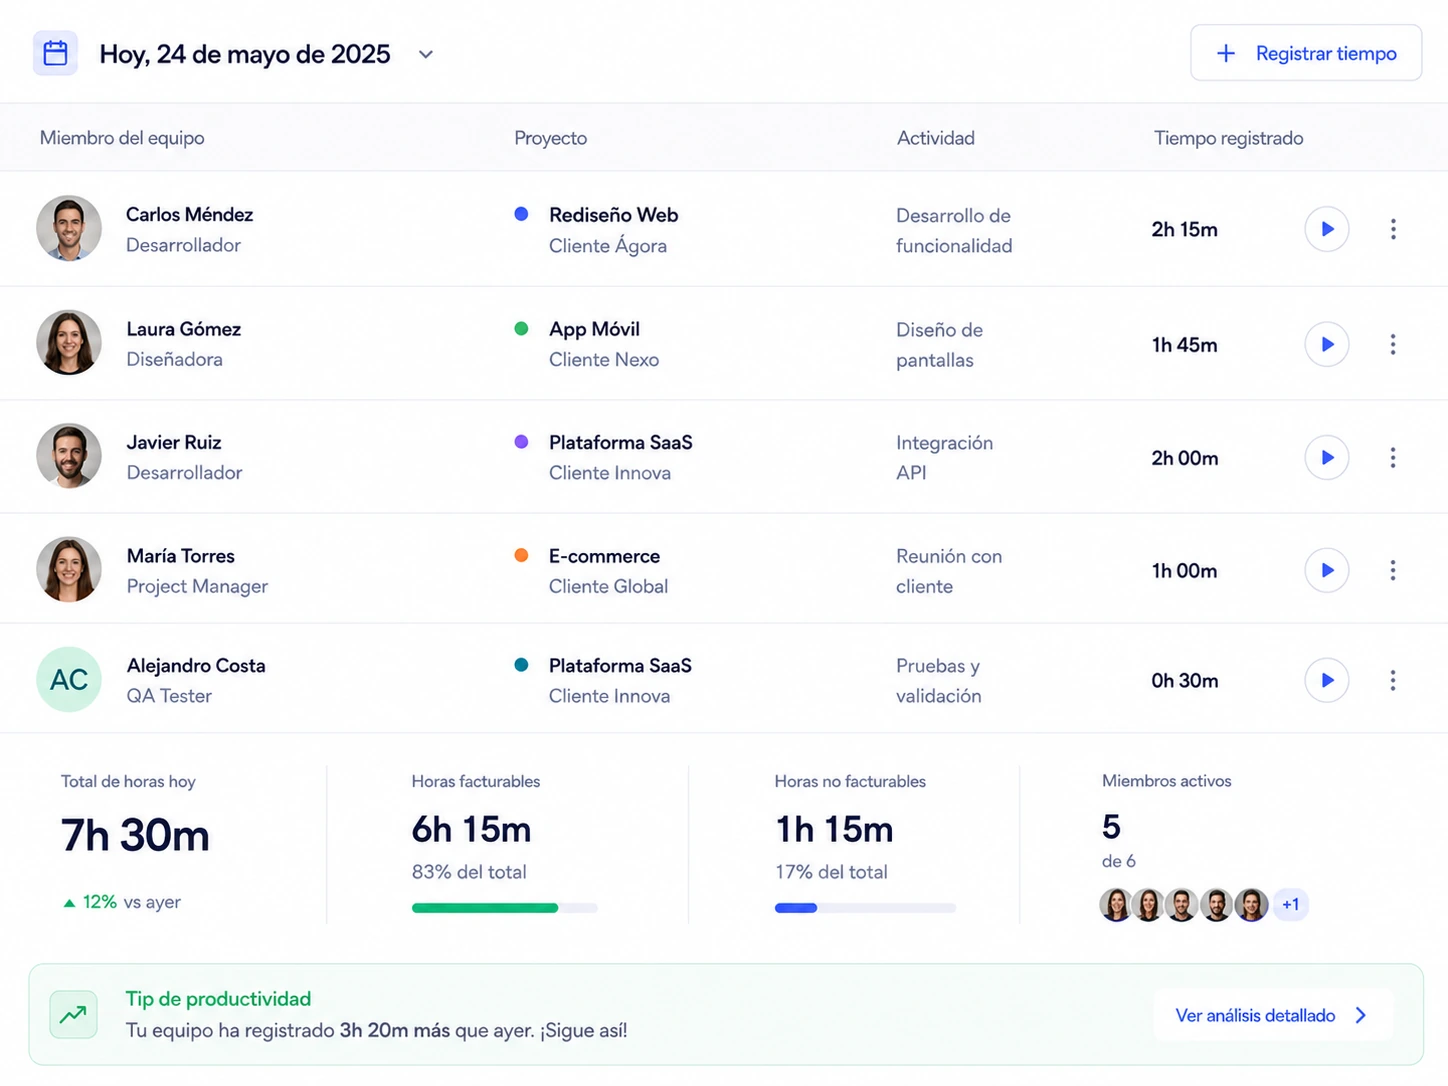Start the timer for Alejandro Costa
The width and height of the screenshot is (1448, 1086).
click(x=1327, y=680)
